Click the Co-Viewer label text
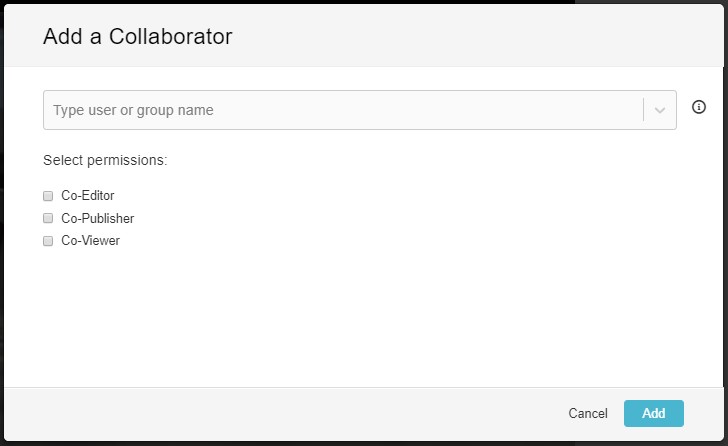 click(x=91, y=240)
